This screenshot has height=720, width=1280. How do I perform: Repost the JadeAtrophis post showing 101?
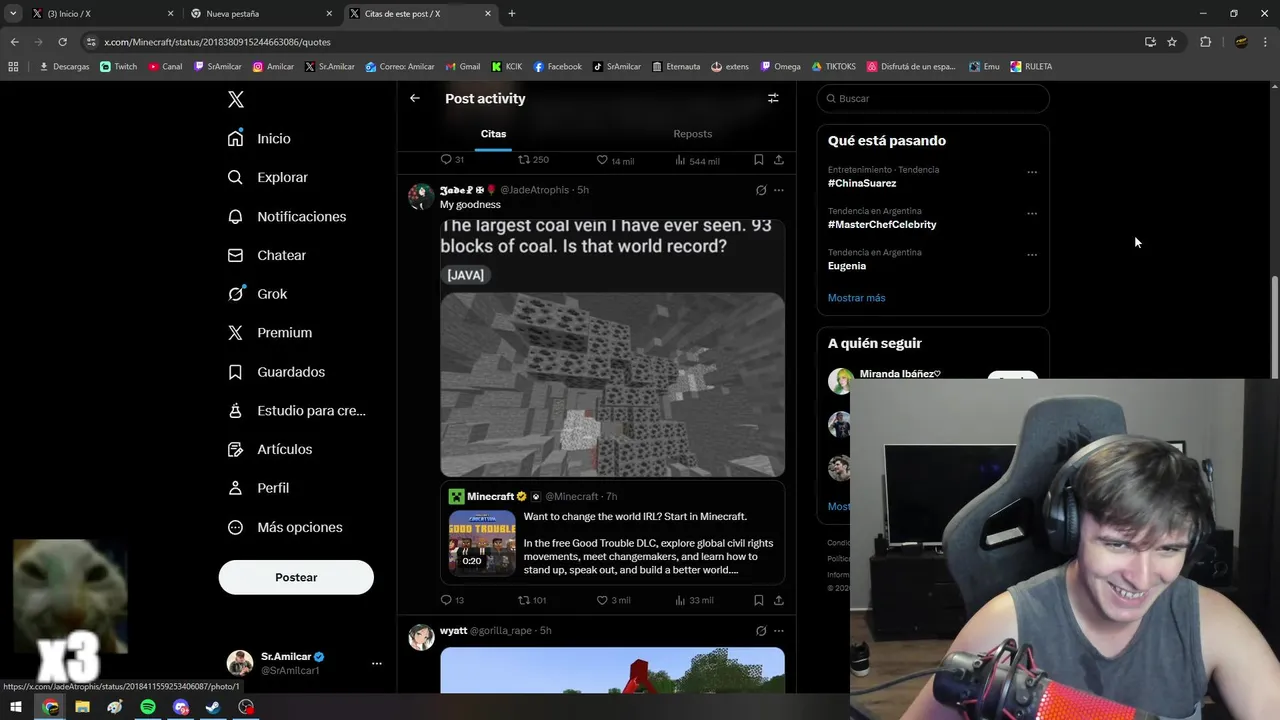click(x=532, y=600)
